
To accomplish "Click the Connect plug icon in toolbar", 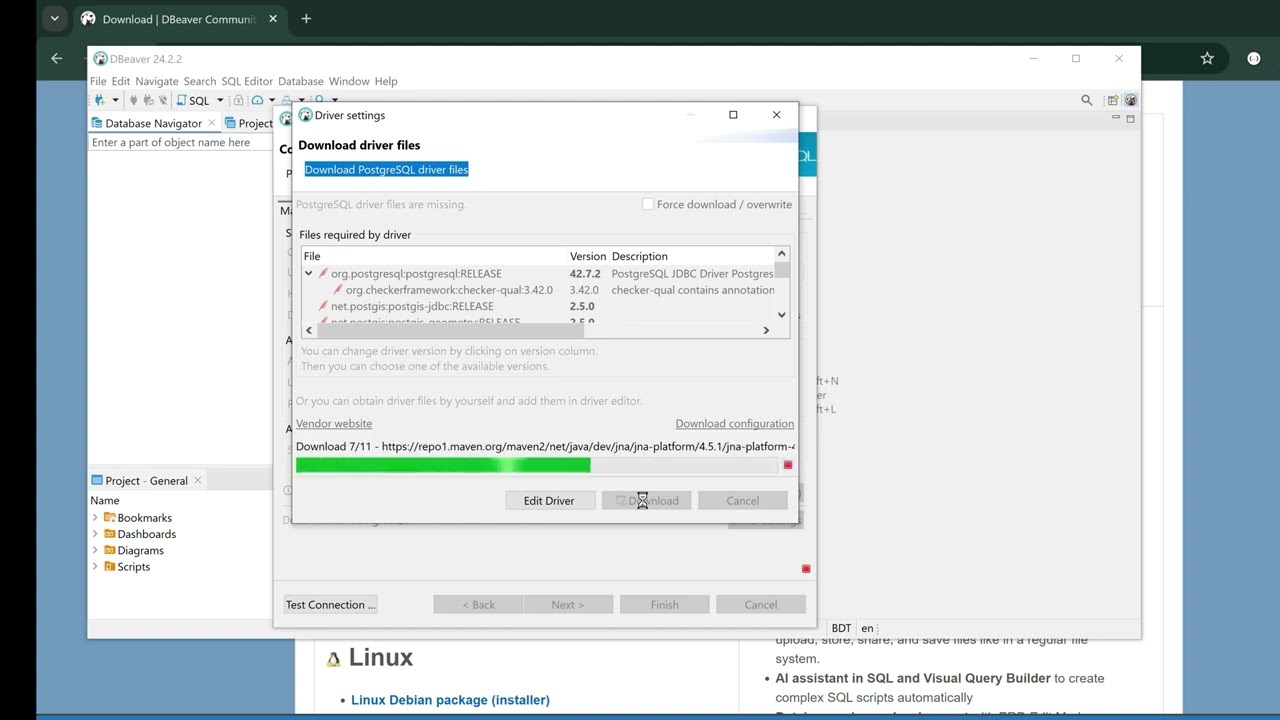I will [134, 100].
